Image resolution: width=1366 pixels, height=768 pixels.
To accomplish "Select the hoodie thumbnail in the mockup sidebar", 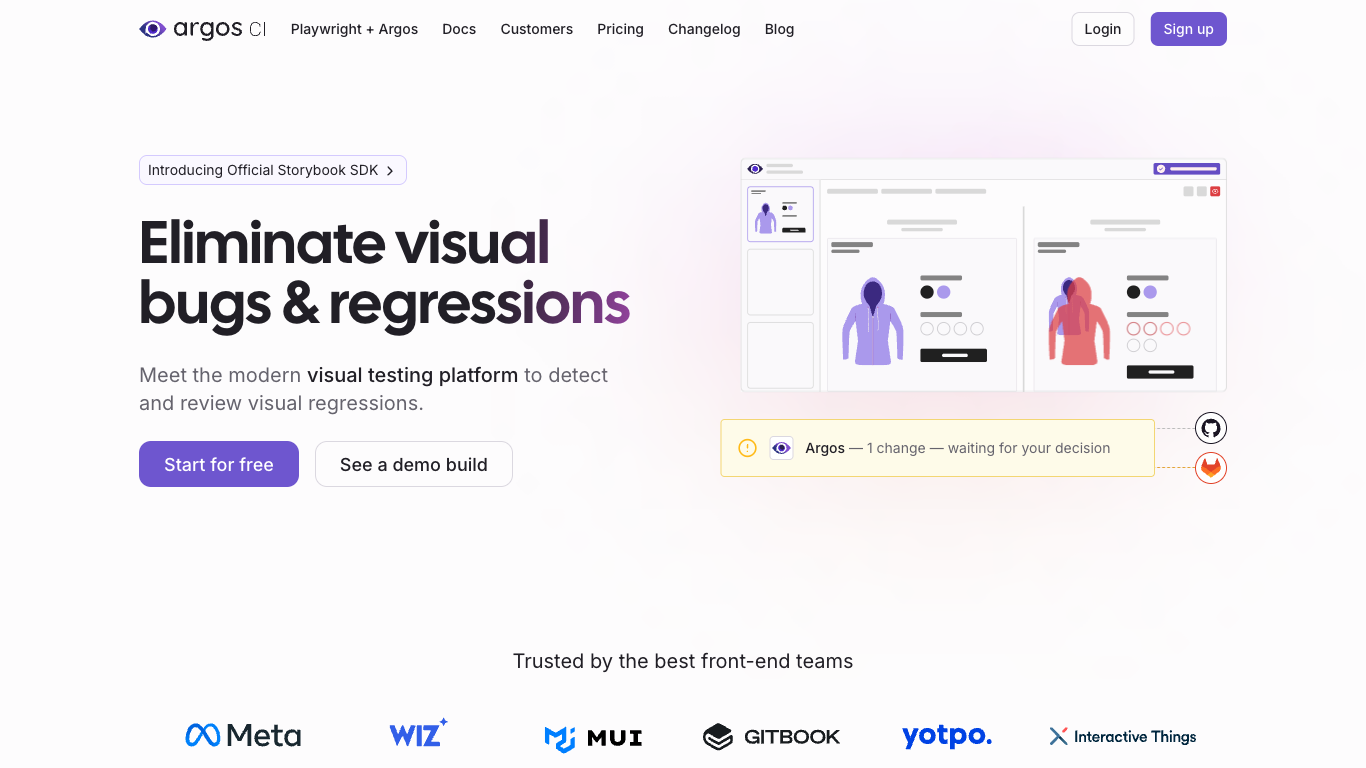I will [x=780, y=214].
